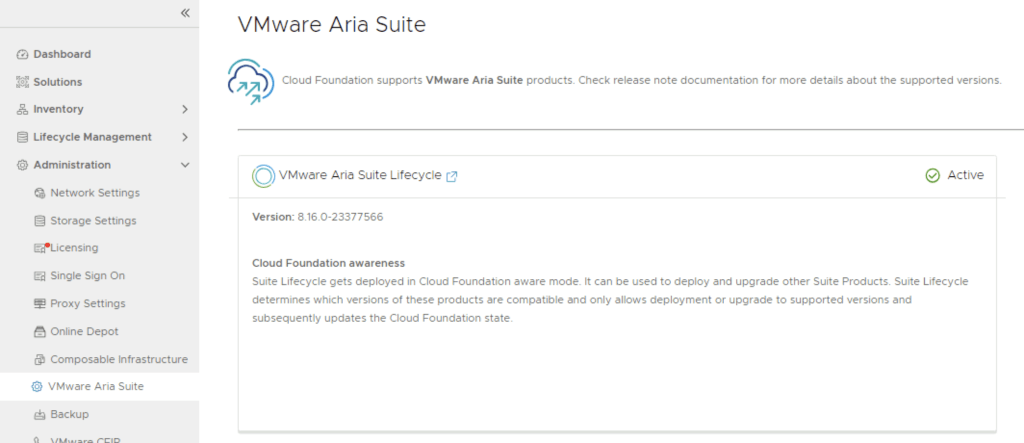Open the Dashboard page
The height and width of the screenshot is (443, 1024).
[62, 54]
